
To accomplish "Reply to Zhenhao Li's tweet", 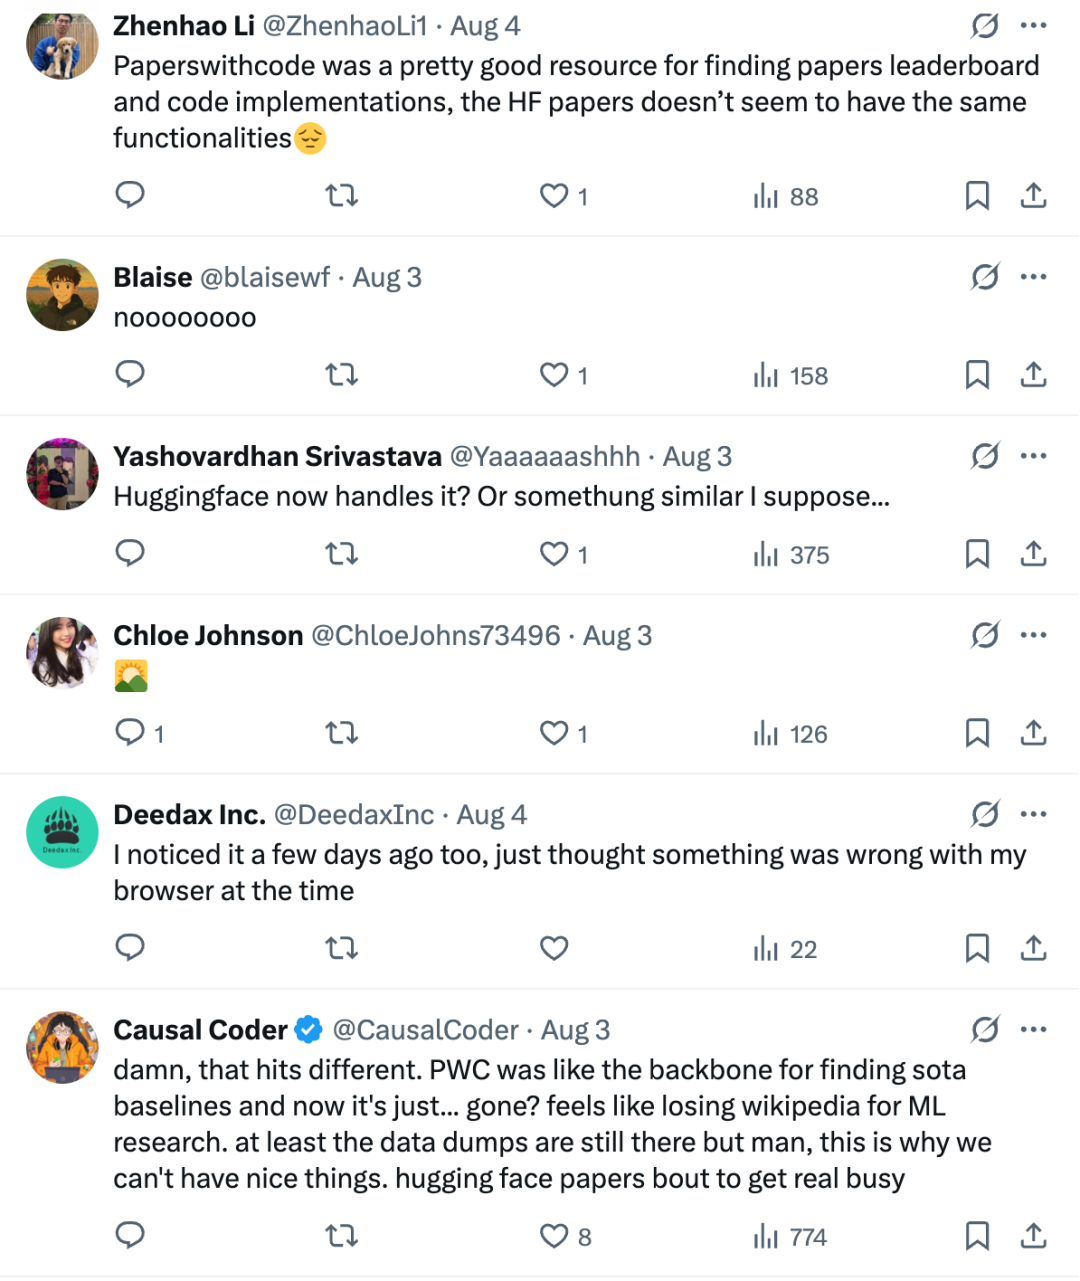I will (130, 195).
